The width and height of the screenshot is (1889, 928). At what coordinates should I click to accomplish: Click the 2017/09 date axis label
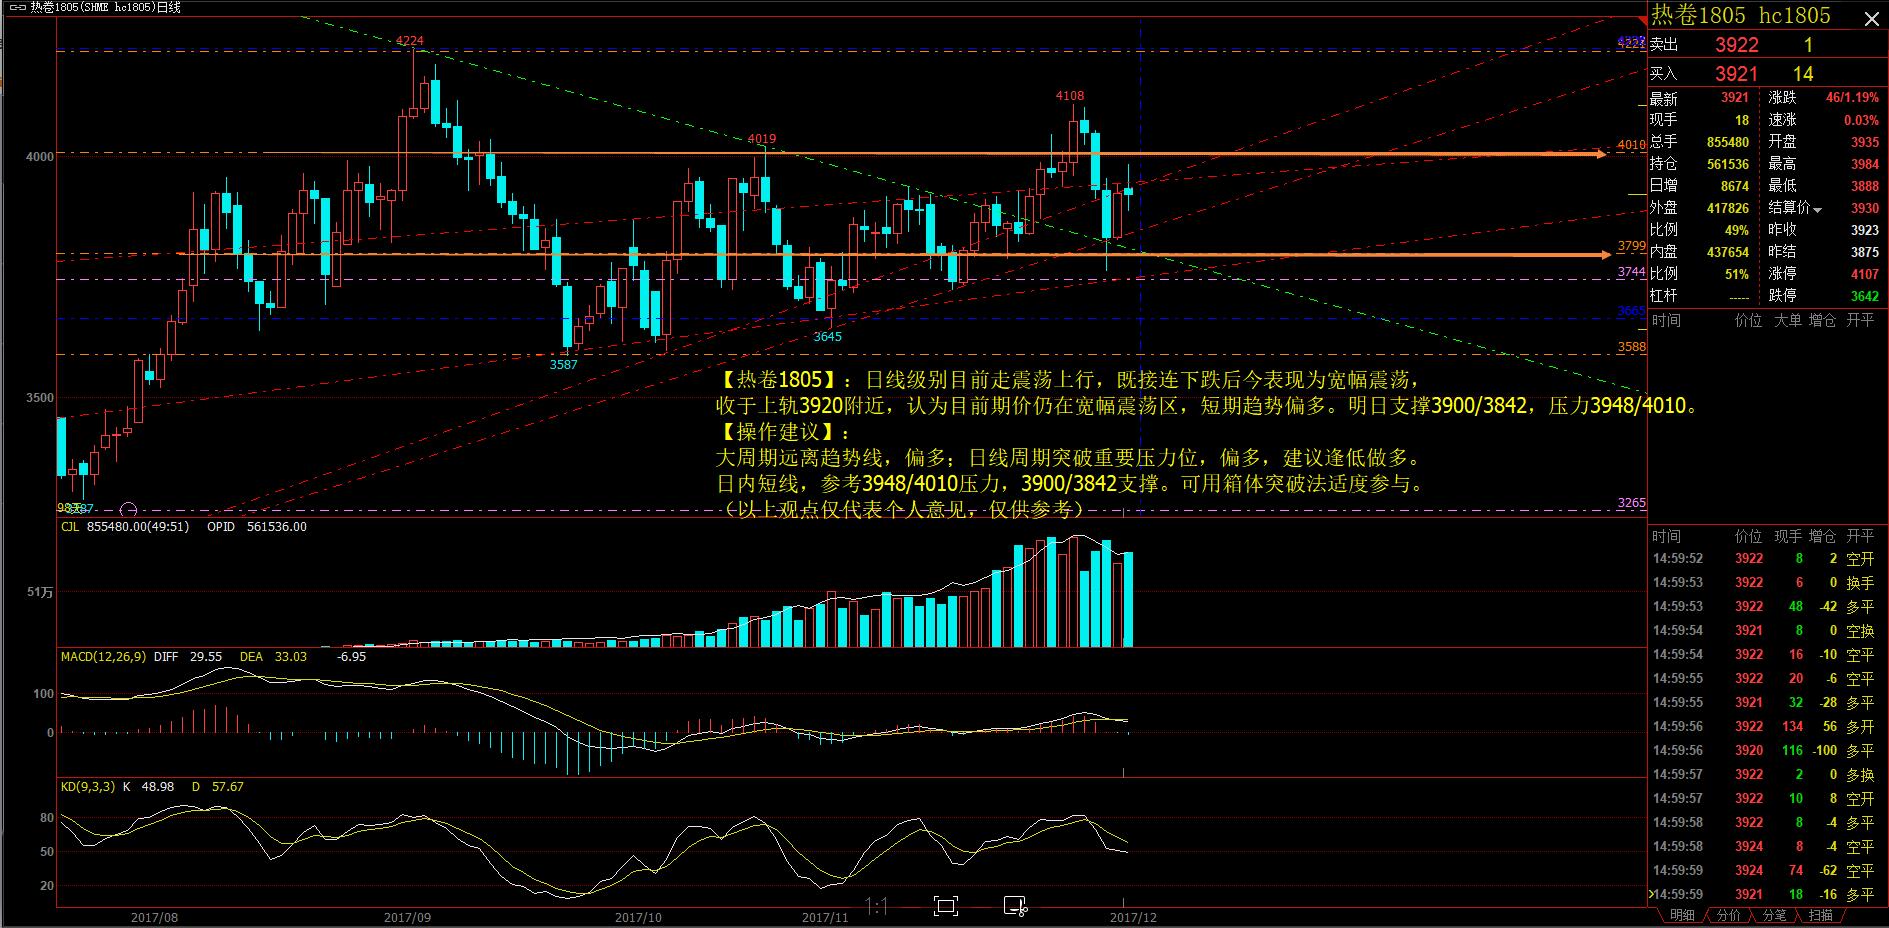(407, 917)
